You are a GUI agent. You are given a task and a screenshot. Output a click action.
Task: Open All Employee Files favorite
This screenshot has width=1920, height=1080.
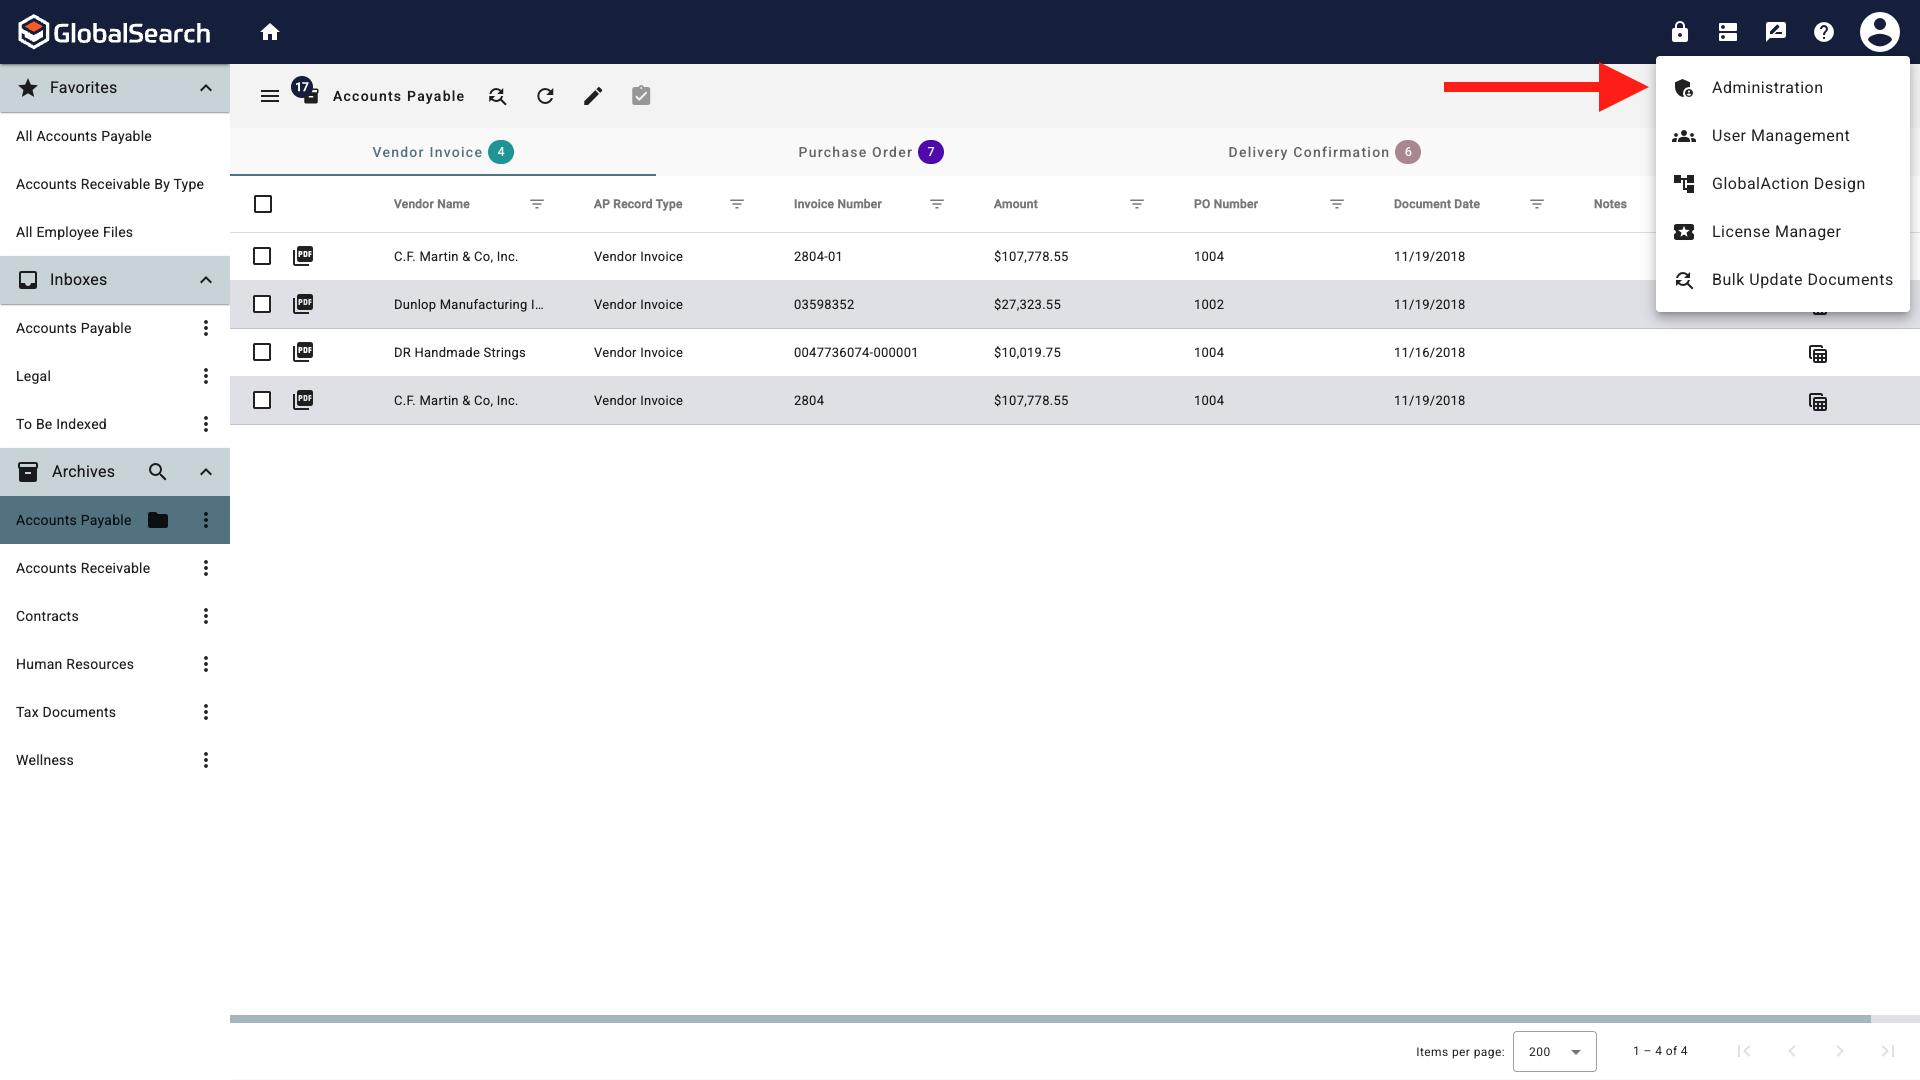[x=74, y=232]
